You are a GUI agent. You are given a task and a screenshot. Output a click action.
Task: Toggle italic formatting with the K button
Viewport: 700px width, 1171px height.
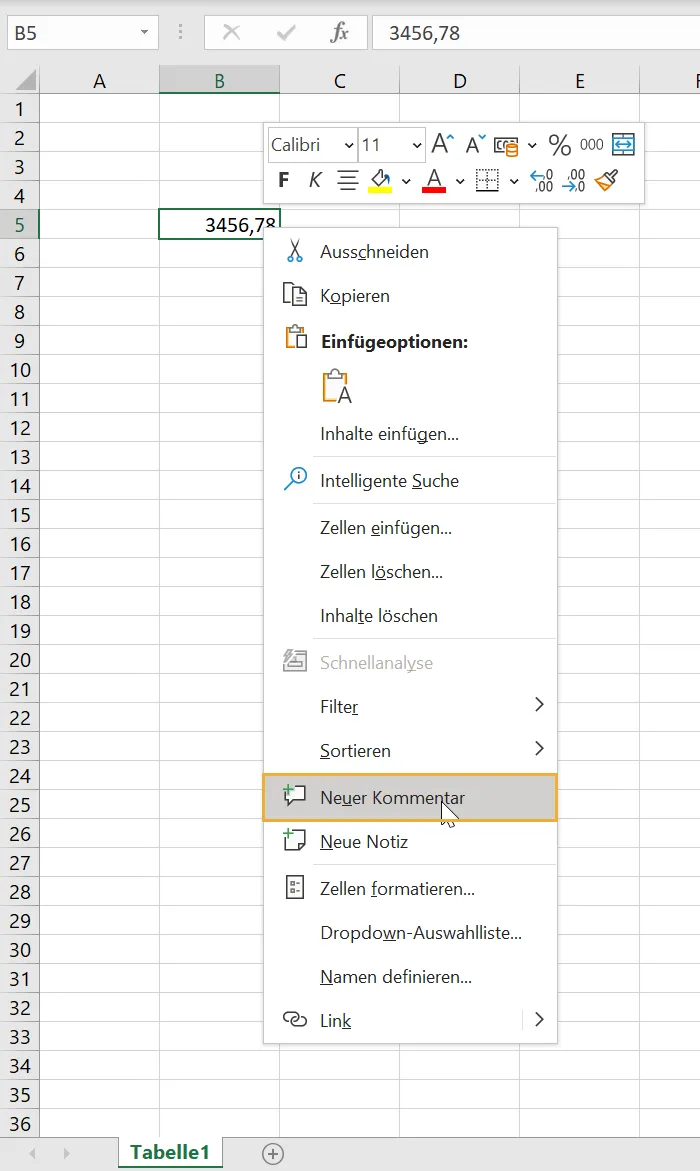tap(312, 180)
